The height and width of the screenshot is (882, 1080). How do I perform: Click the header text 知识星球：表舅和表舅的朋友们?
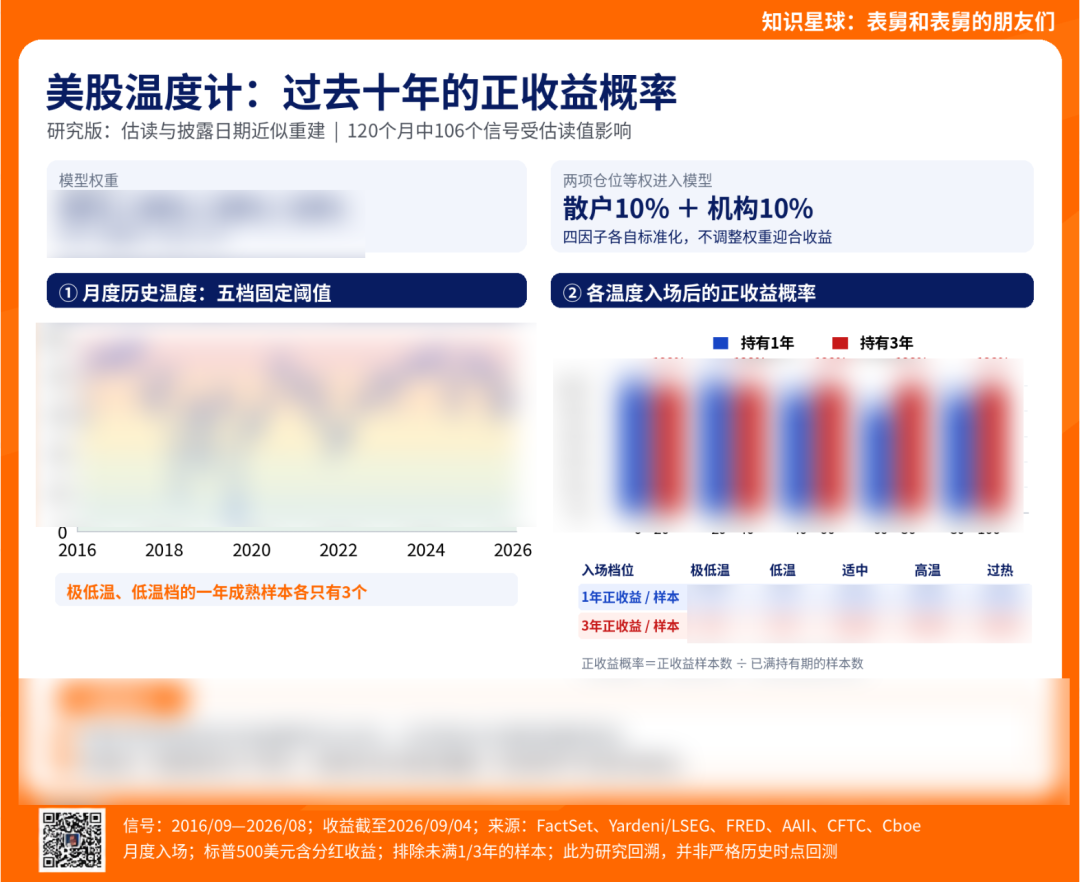coord(908,21)
